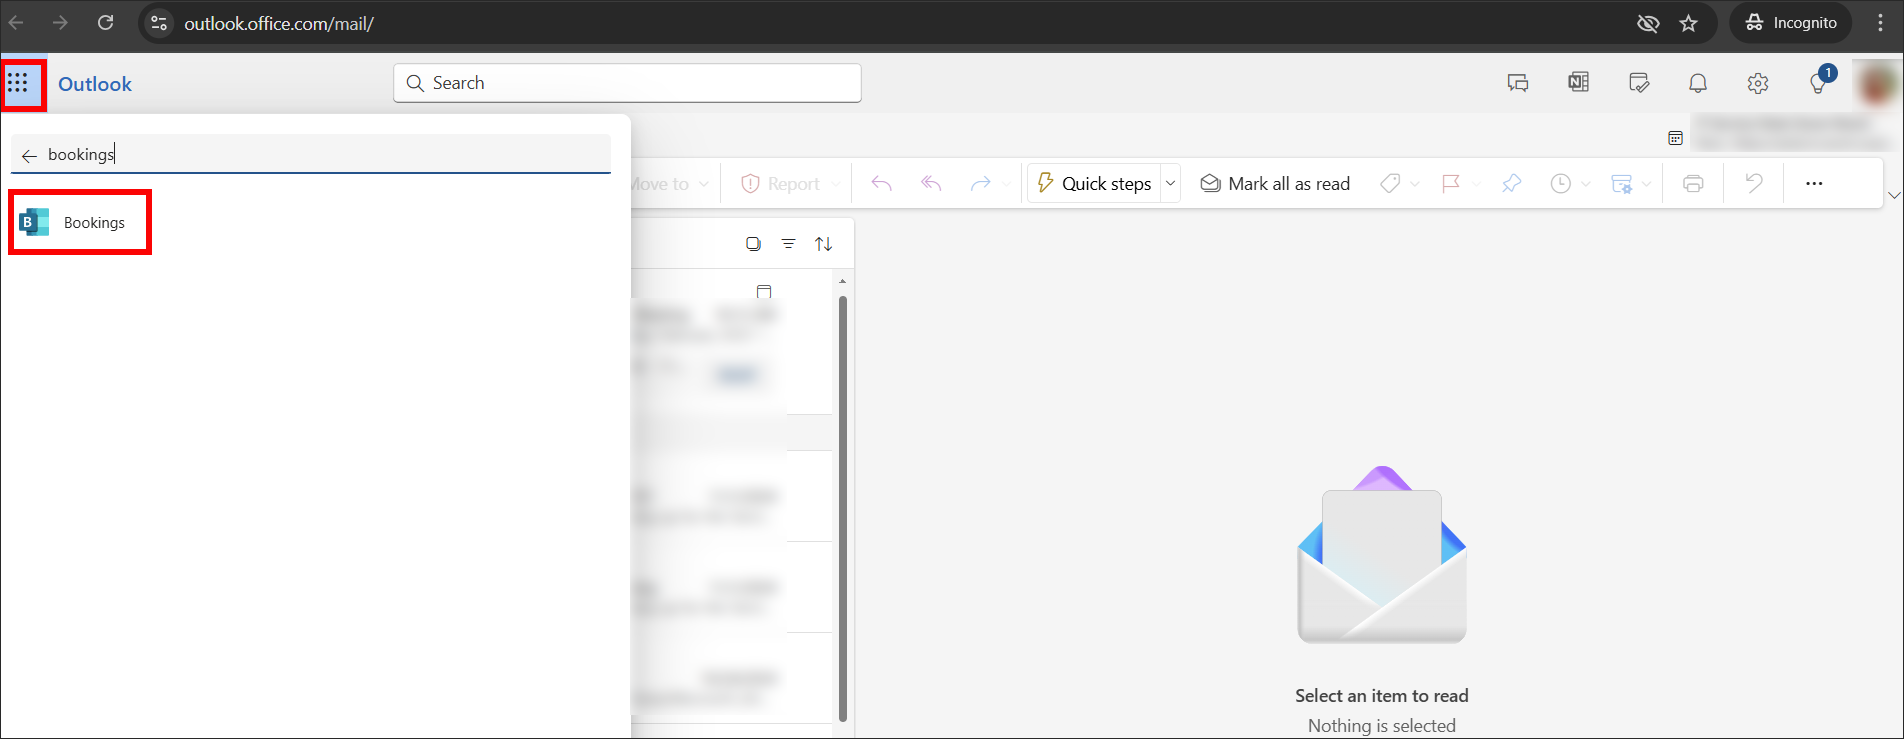Open the account profile picture
The height and width of the screenshot is (739, 1904).
pos(1877,83)
